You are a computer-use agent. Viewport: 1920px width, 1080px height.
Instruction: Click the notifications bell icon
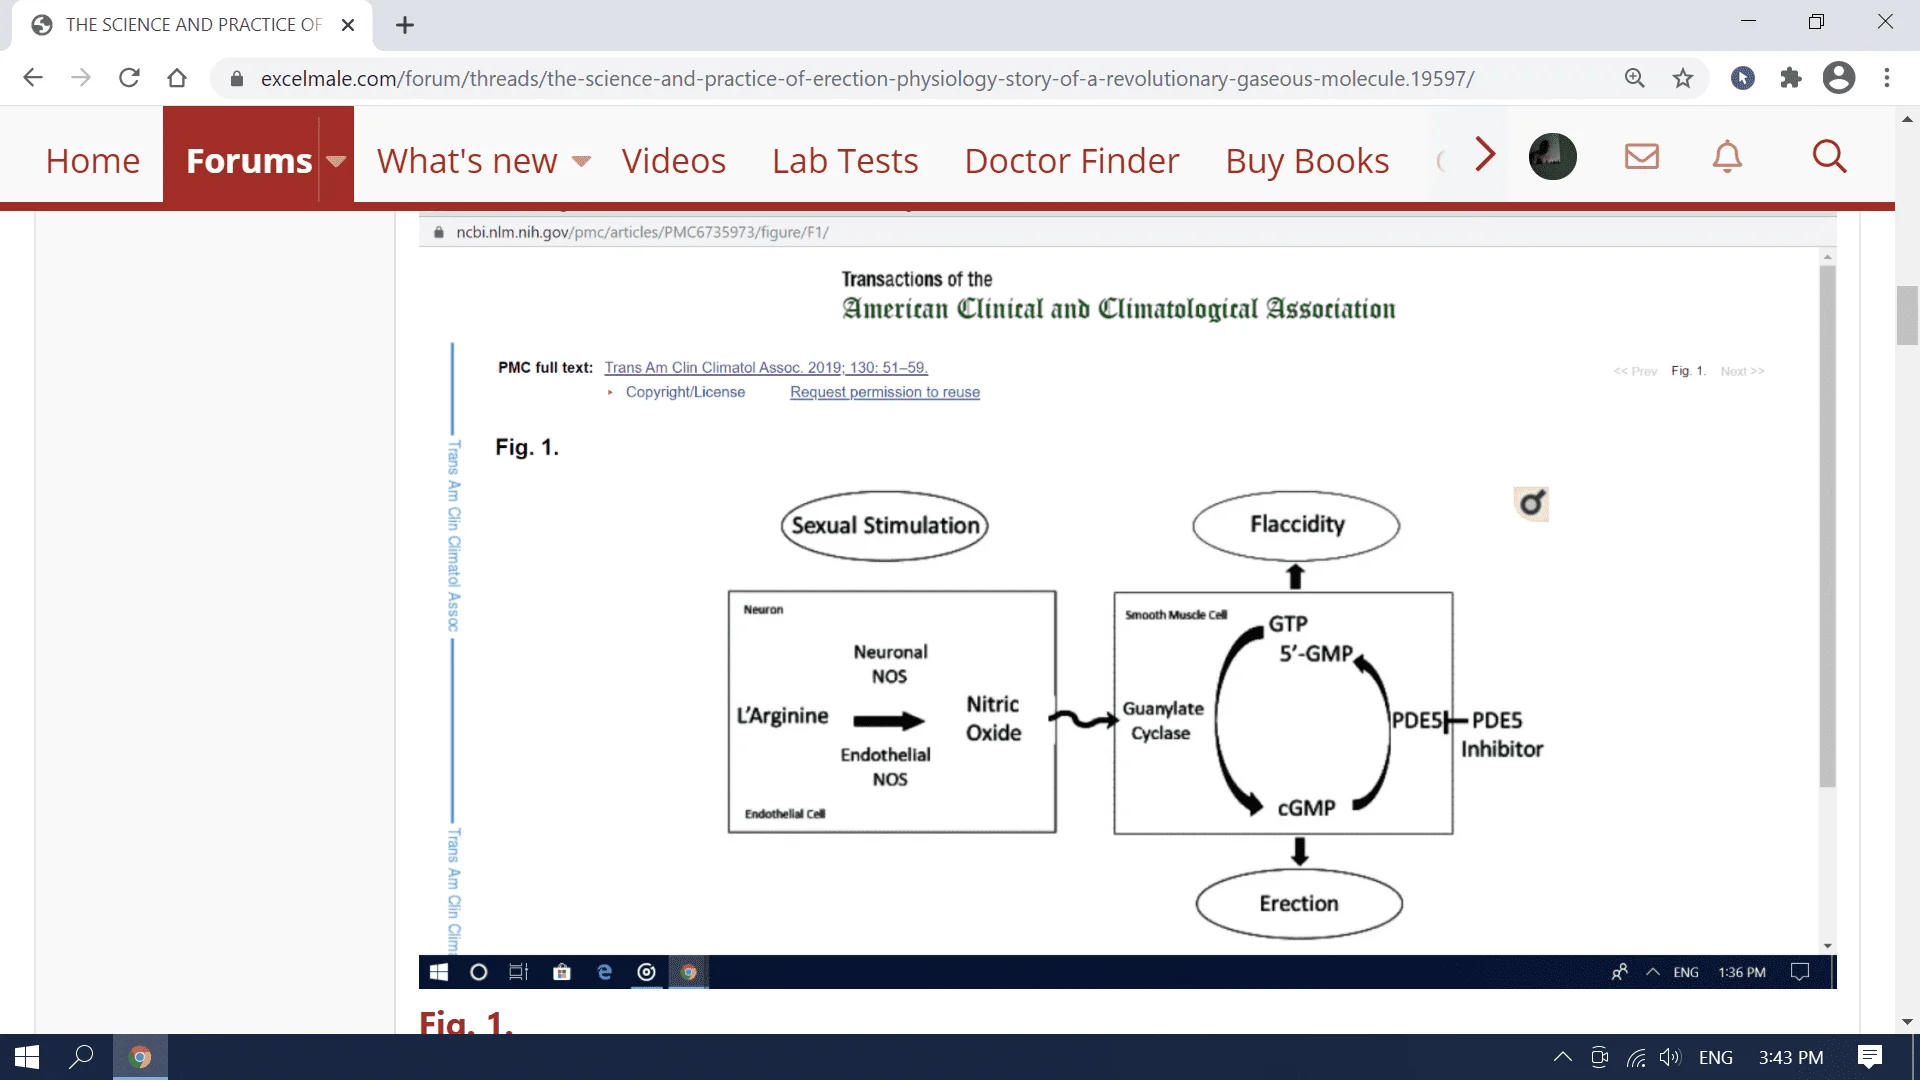pyautogui.click(x=1727, y=156)
